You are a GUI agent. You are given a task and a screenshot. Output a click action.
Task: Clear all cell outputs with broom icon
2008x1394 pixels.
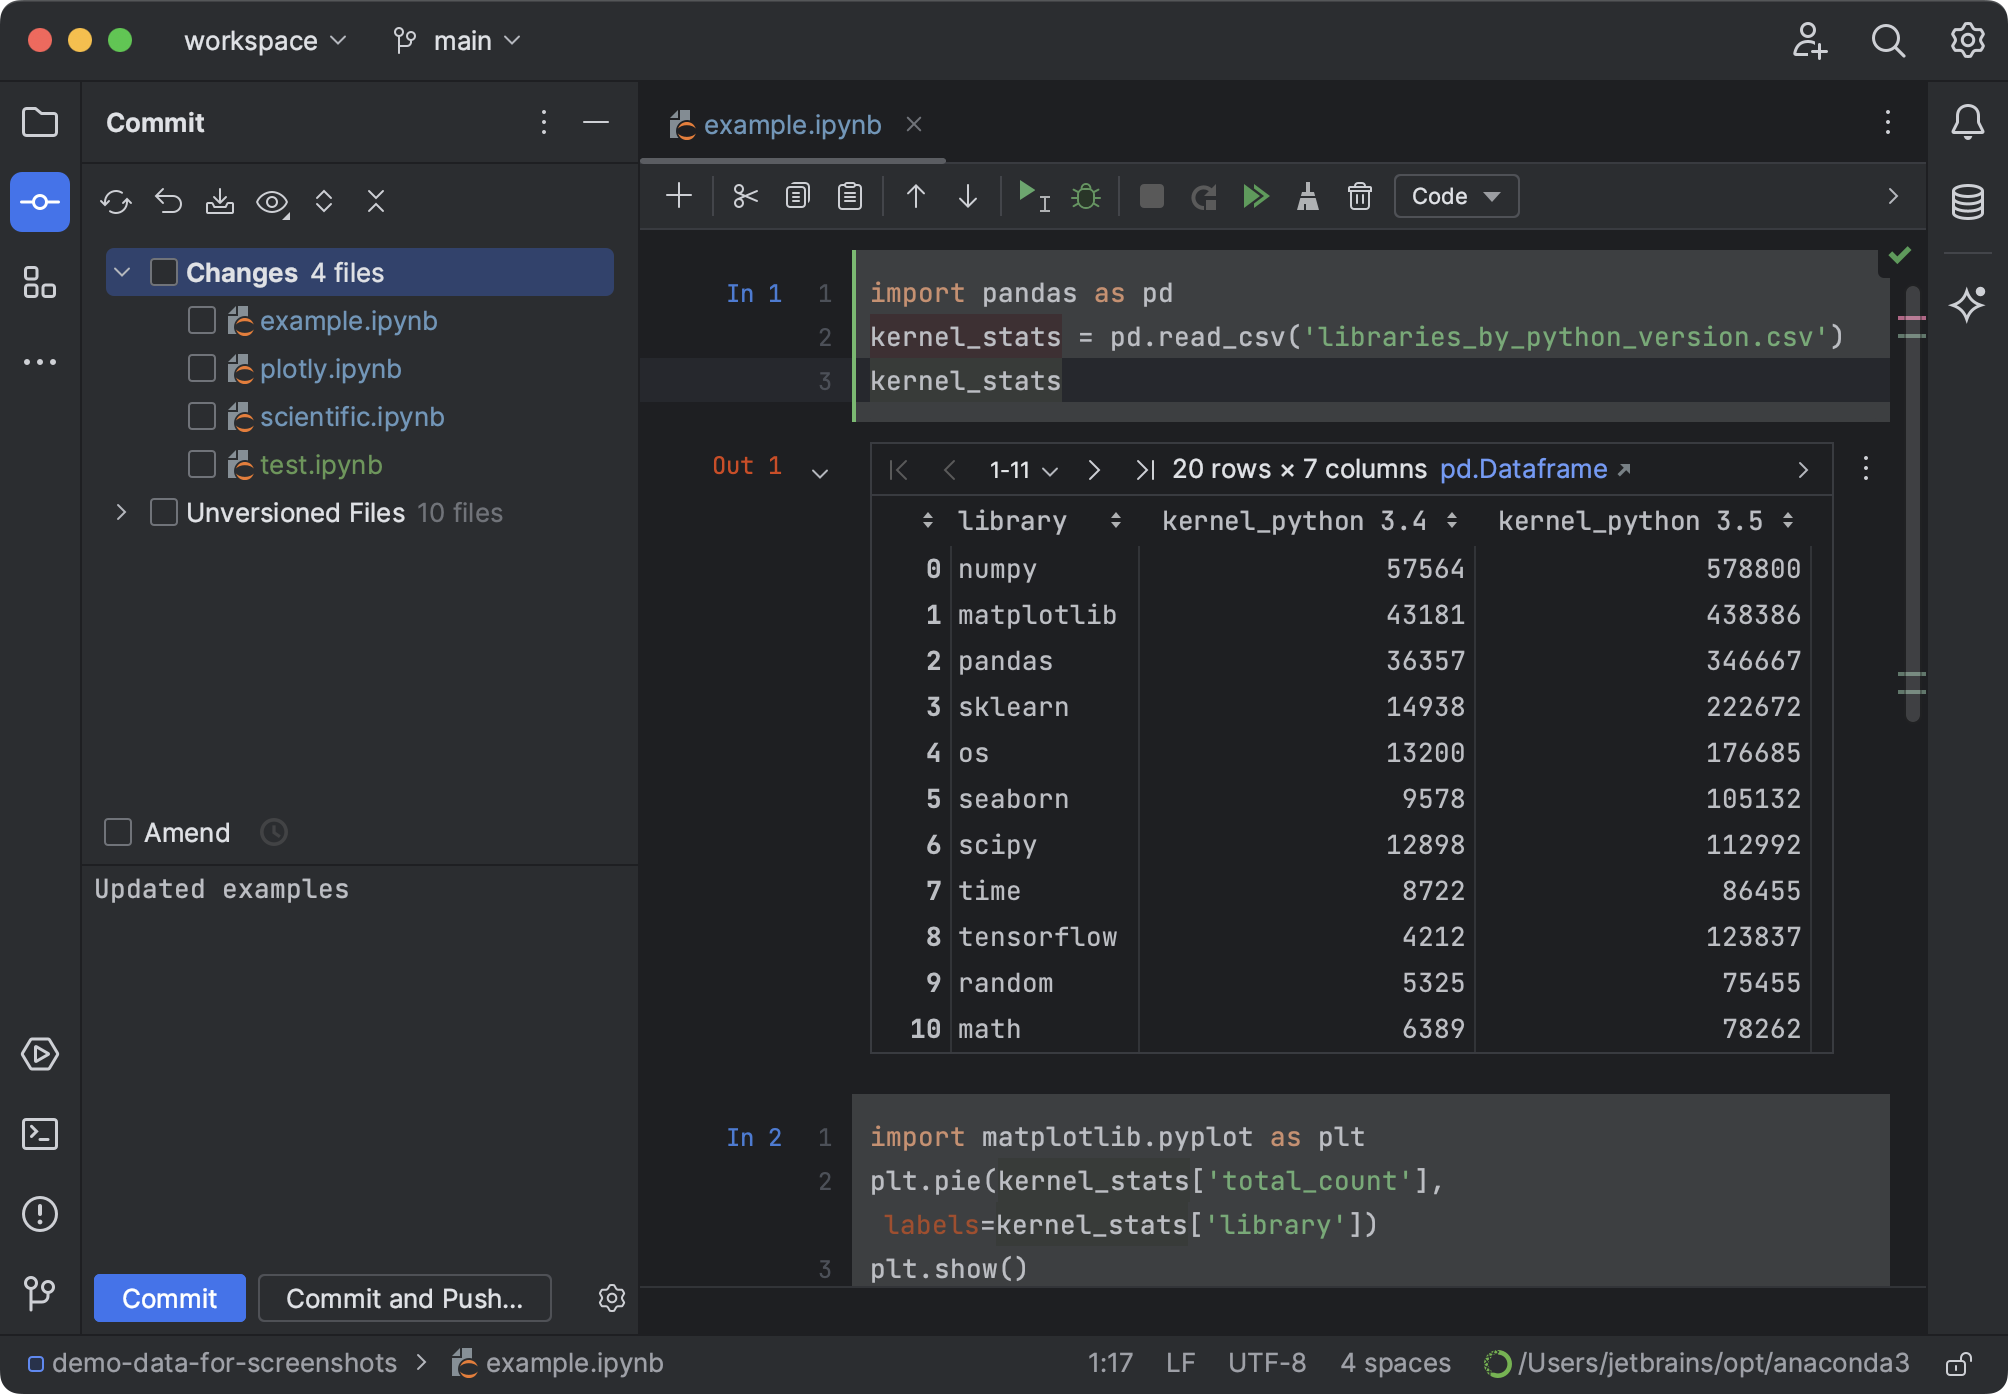tap(1308, 196)
